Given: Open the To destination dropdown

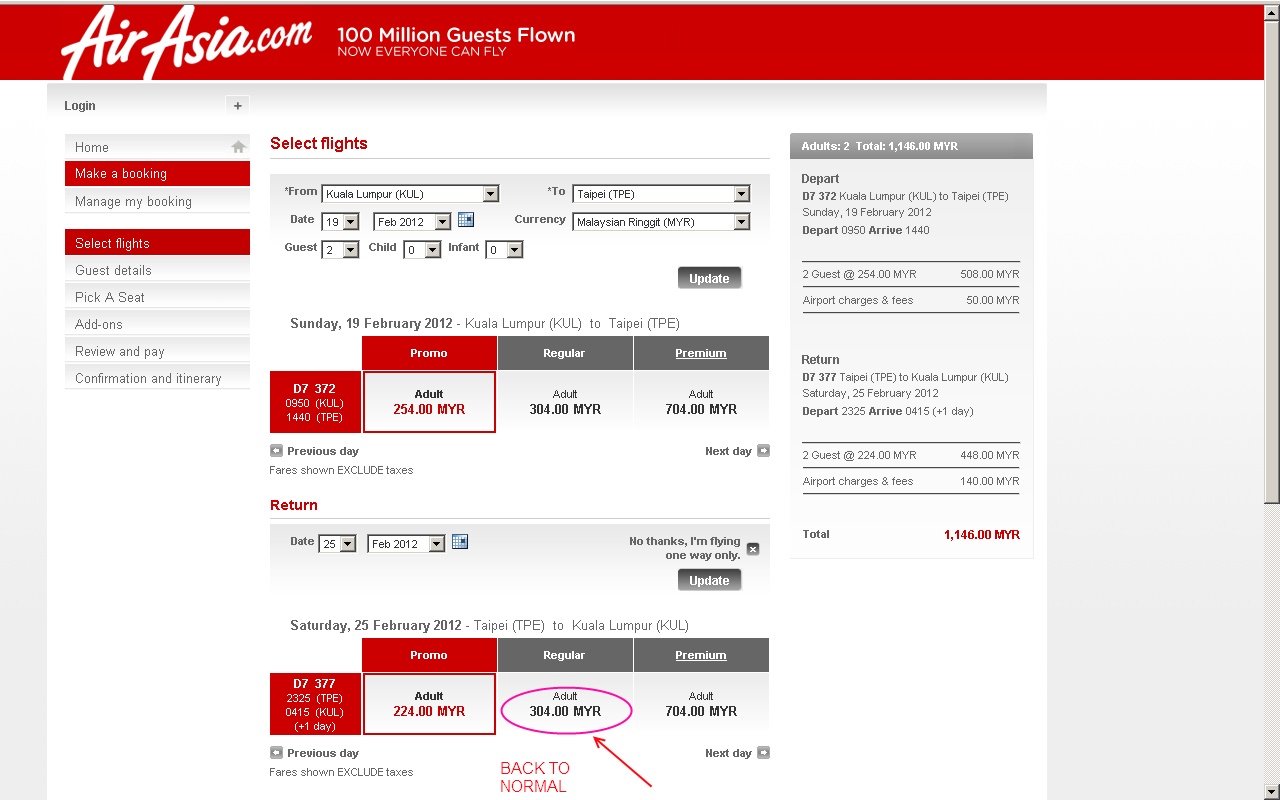Looking at the screenshot, I should (661, 194).
